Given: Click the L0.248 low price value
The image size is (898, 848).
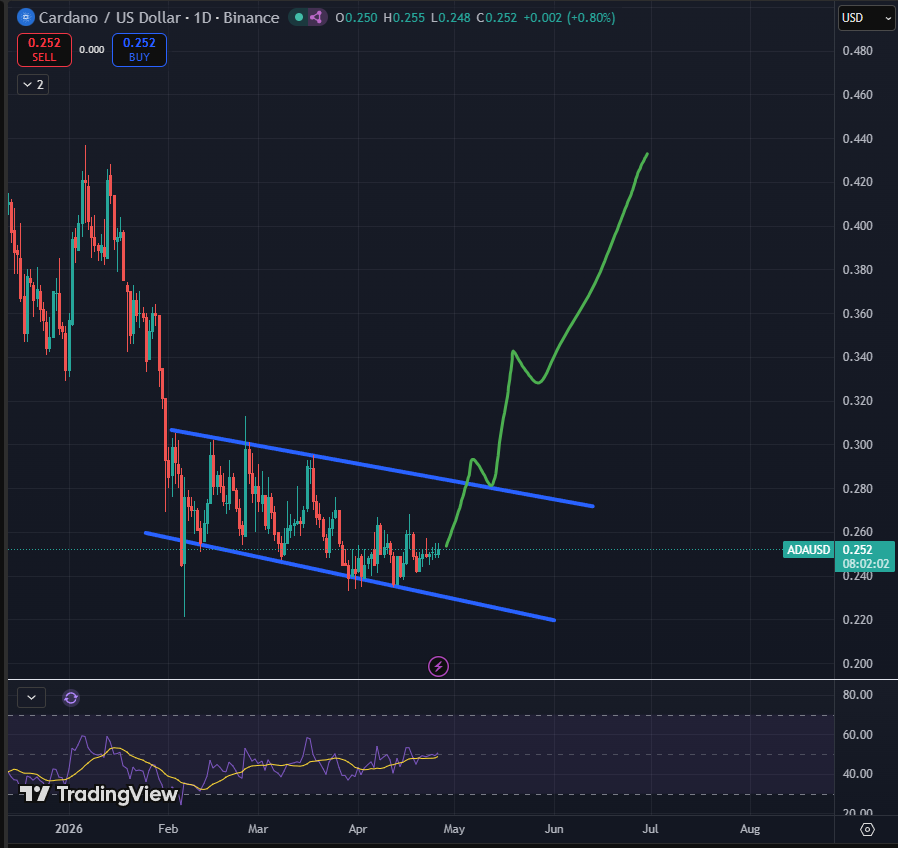Looking at the screenshot, I should point(450,18).
